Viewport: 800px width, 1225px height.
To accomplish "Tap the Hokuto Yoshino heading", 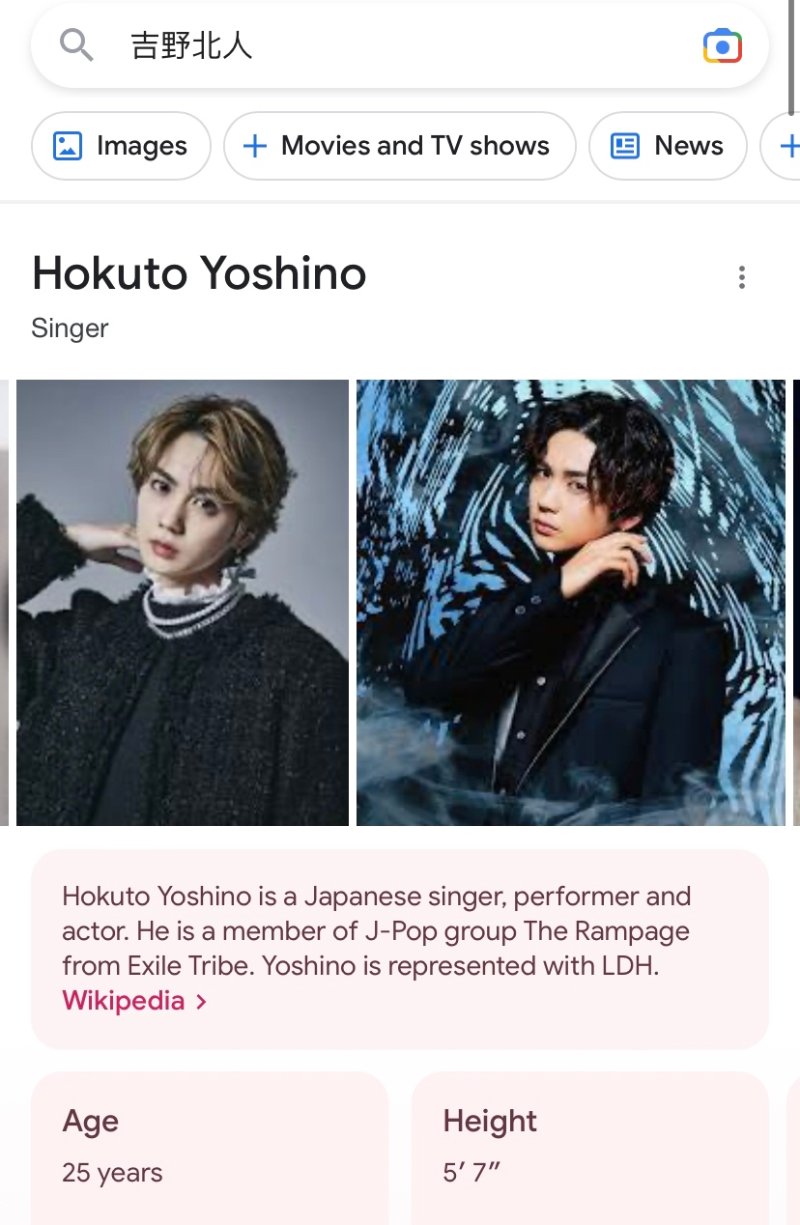I will click(x=199, y=274).
